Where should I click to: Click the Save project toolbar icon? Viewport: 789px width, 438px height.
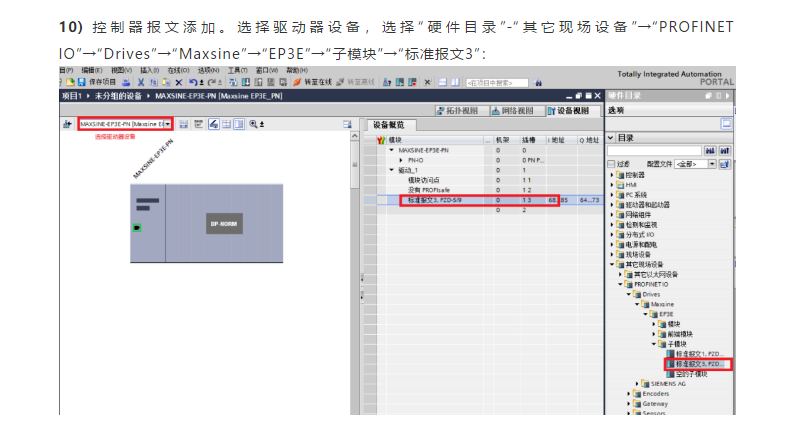tap(82, 82)
